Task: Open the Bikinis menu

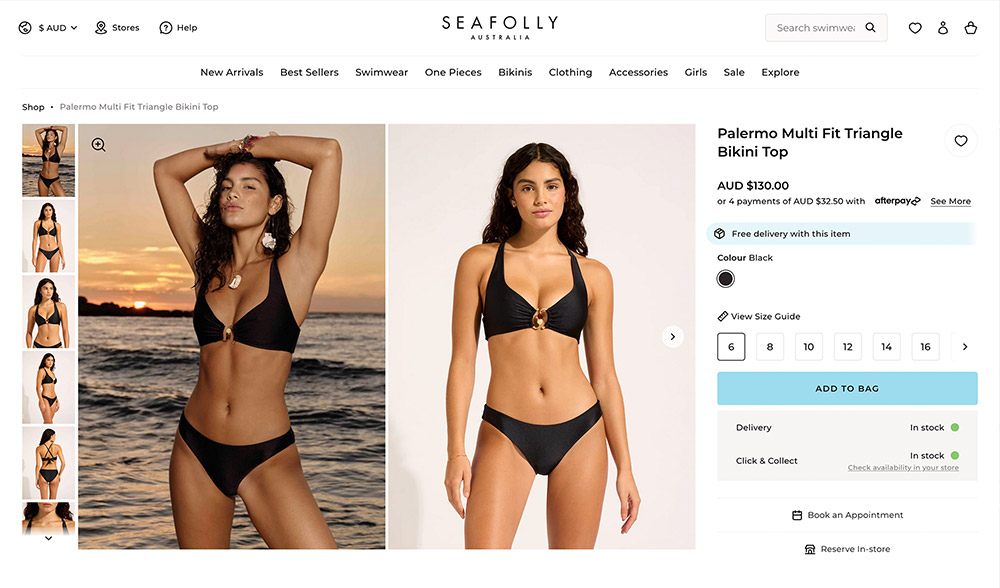Action: 515,72
